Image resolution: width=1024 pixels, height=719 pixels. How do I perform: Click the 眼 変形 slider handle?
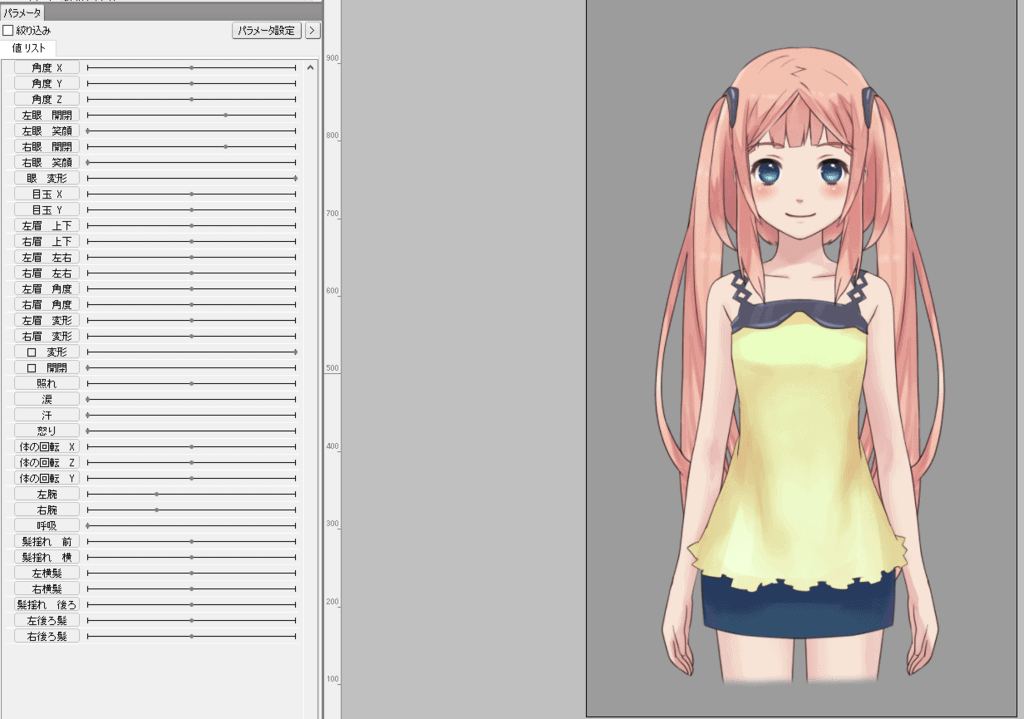point(295,178)
